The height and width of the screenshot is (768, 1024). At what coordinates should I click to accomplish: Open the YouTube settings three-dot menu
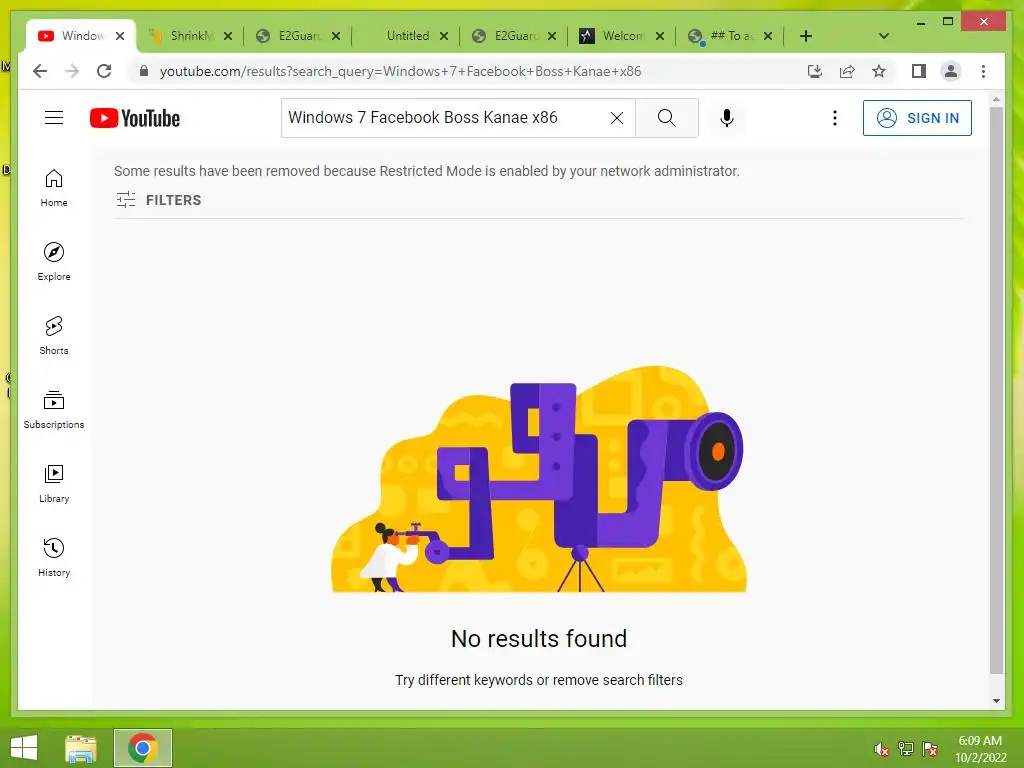tap(835, 118)
